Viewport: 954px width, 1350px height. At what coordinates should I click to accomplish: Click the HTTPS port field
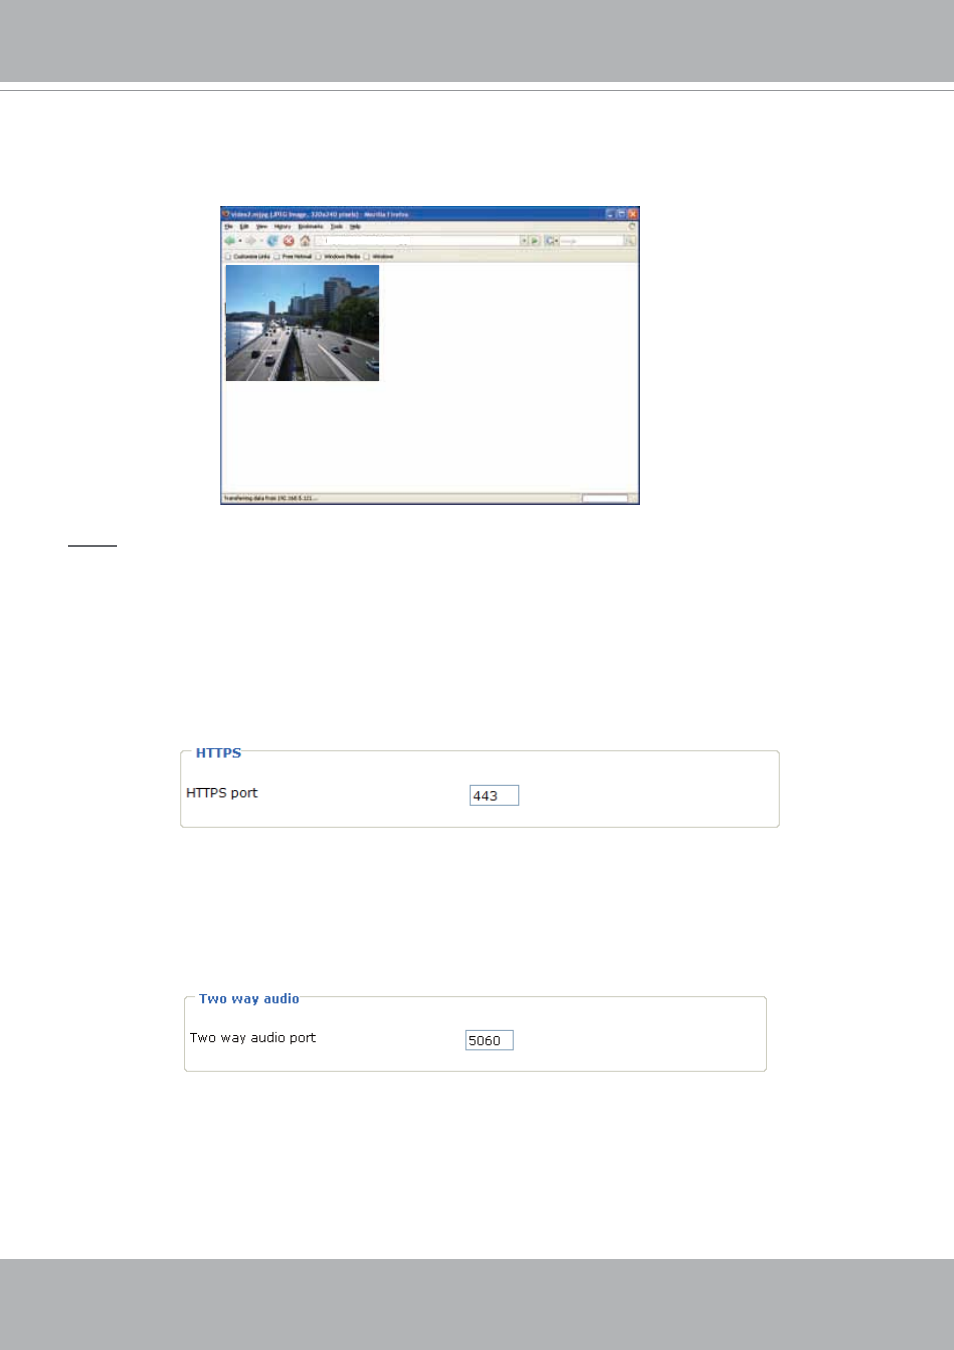coord(494,795)
